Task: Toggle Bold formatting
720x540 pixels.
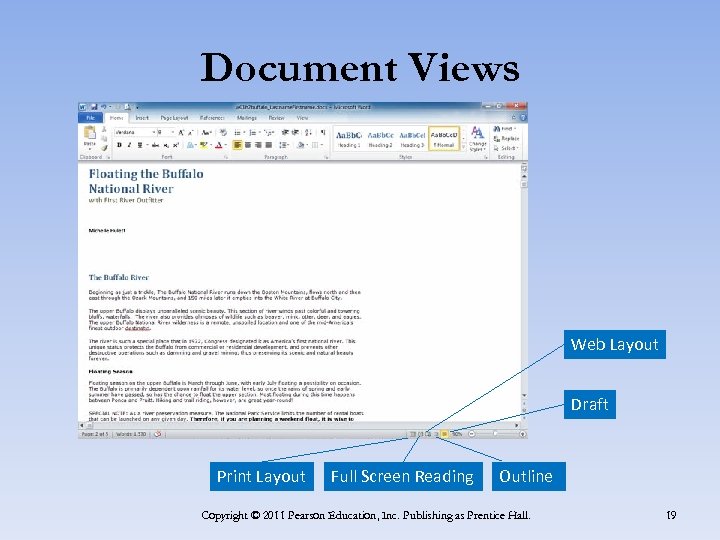Action: [119, 145]
